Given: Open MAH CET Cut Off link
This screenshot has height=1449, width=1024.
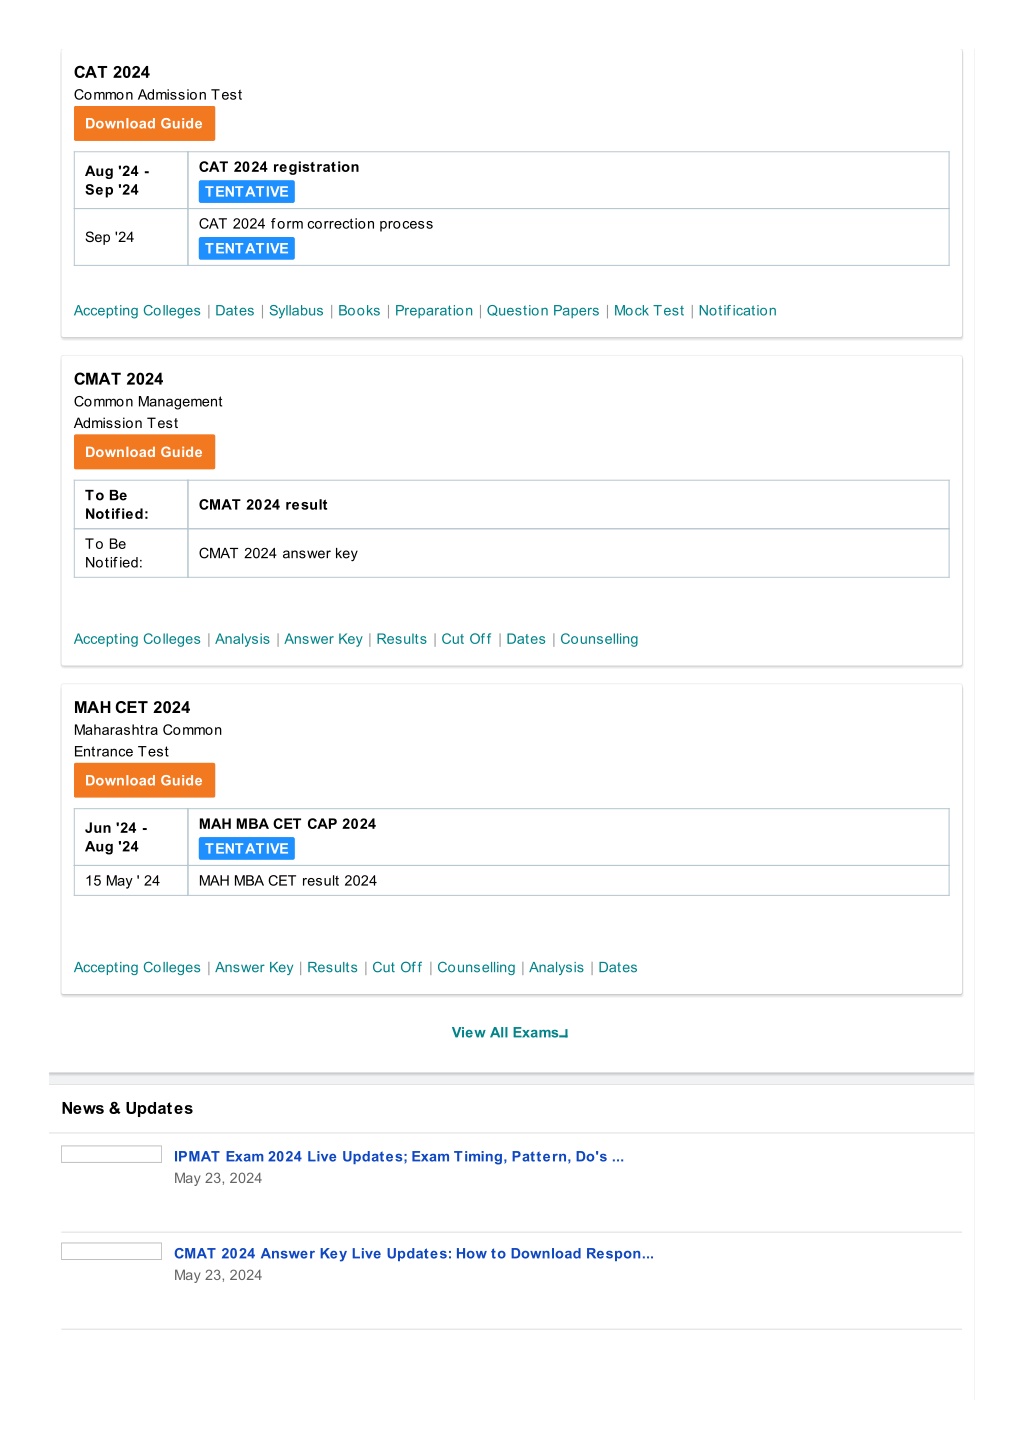Looking at the screenshot, I should 397,967.
